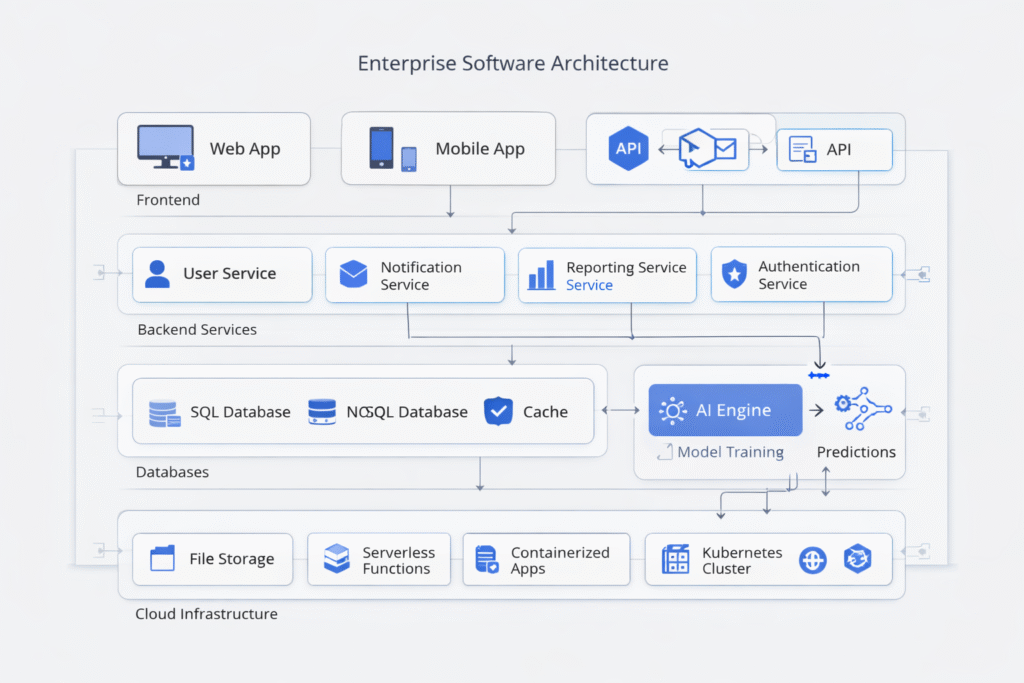Click the Model Training label
Image resolution: width=1024 pixels, height=683 pixels.
tap(731, 452)
